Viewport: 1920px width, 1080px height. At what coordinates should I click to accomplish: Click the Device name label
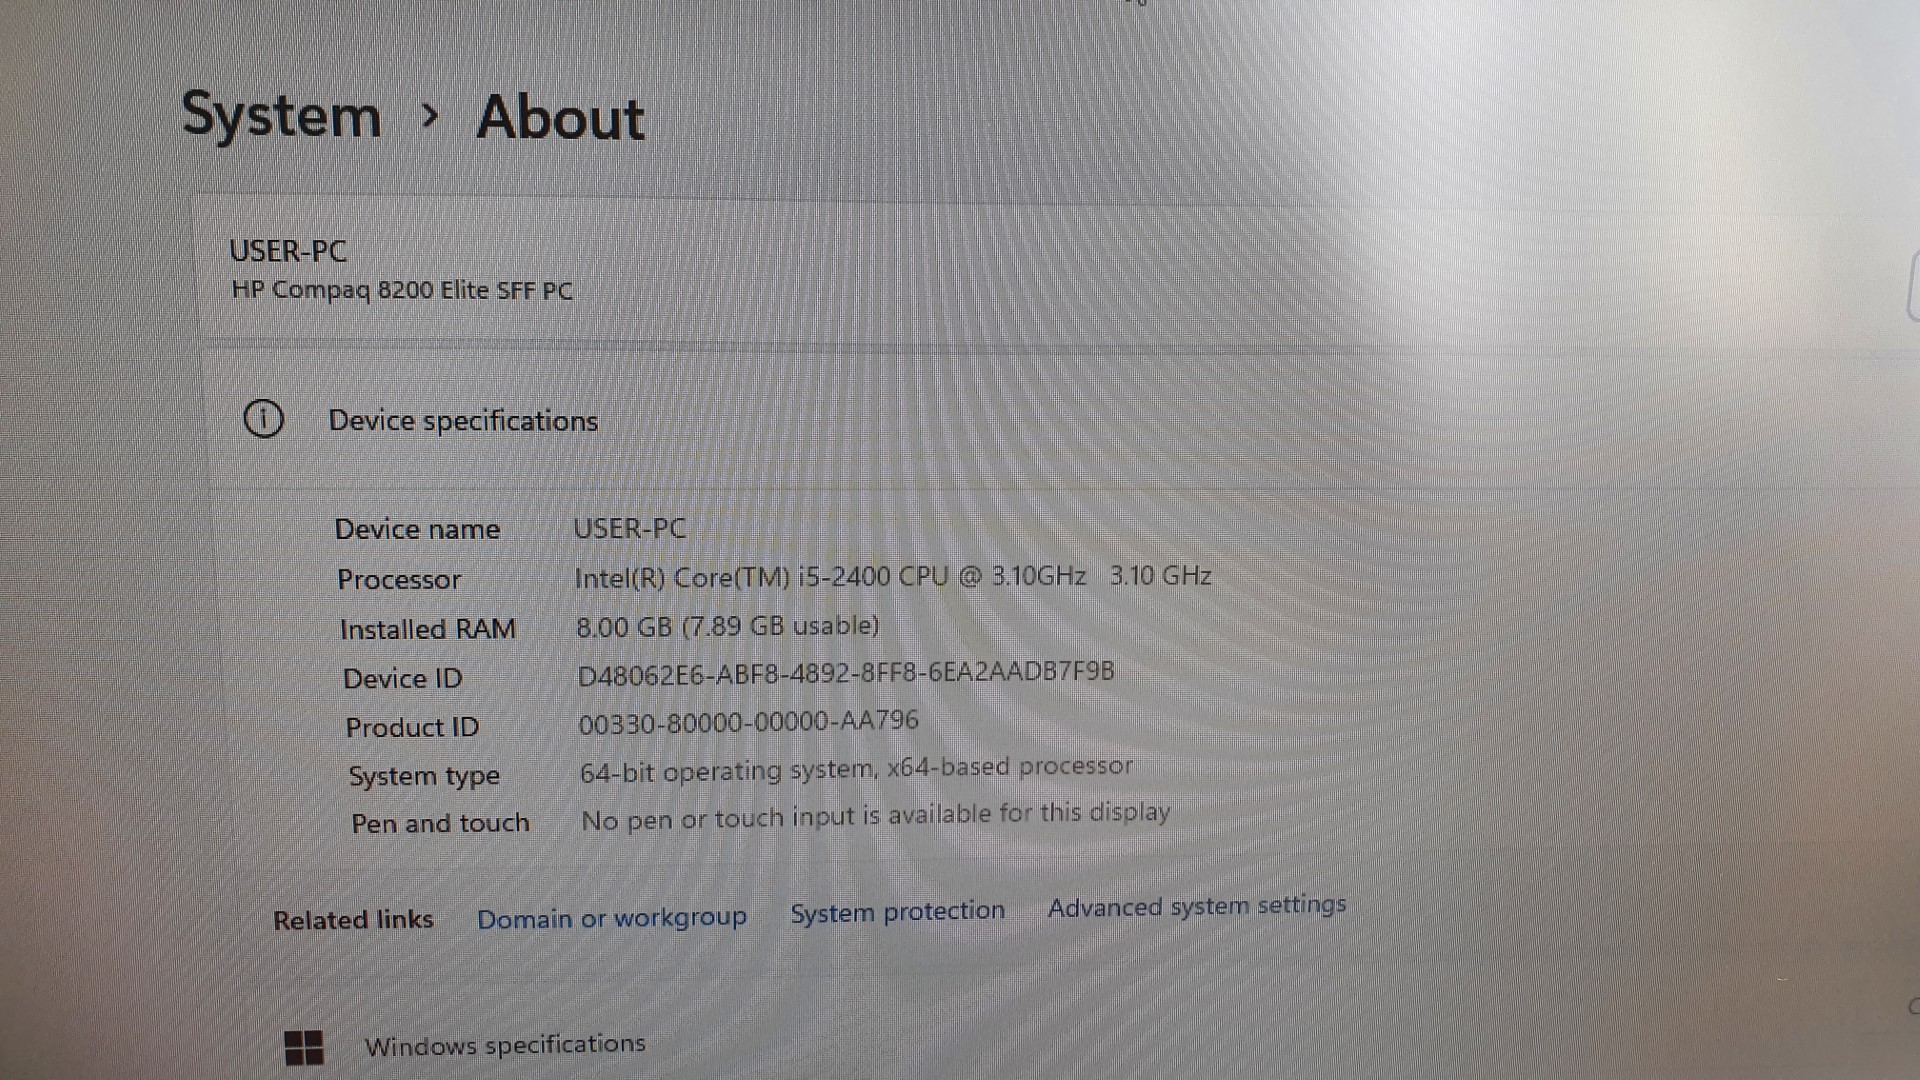coord(417,529)
